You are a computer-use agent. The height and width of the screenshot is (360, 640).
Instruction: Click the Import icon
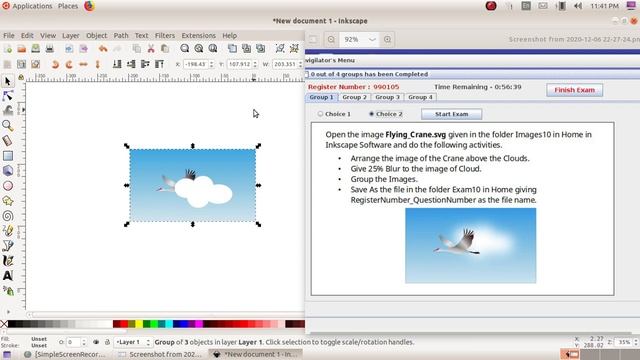(x=69, y=49)
